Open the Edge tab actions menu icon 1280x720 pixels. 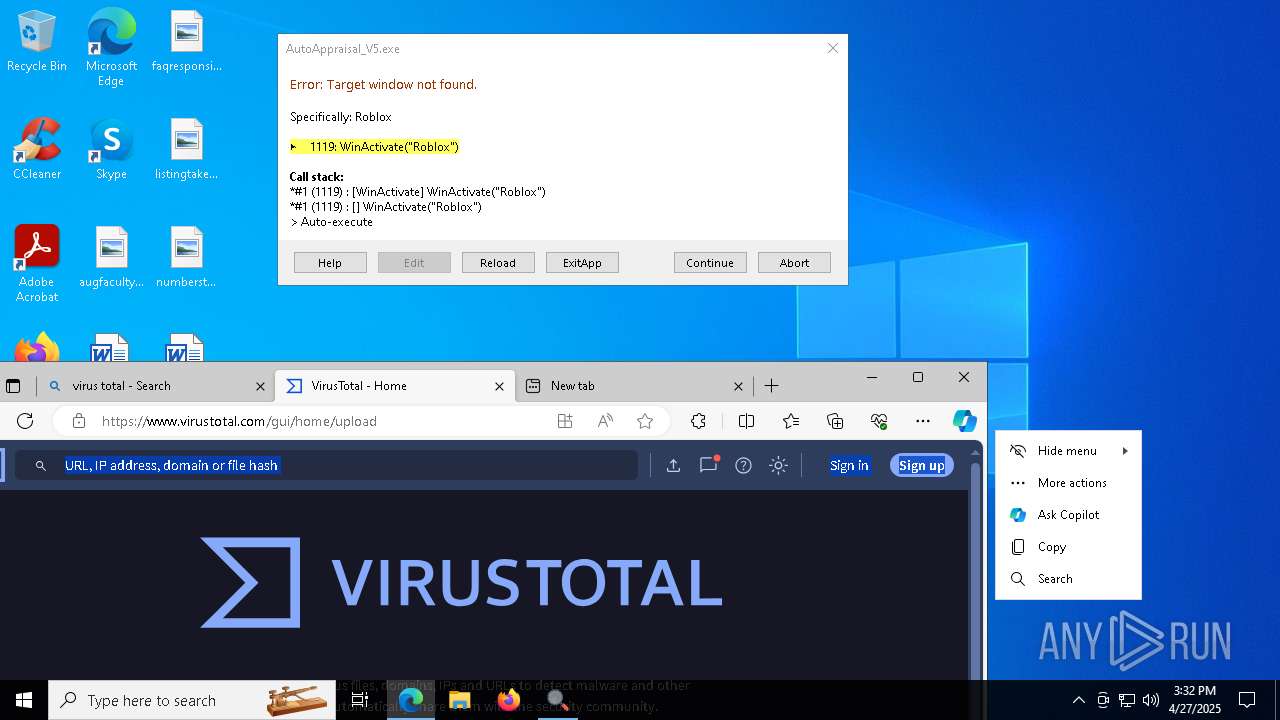click(x=13, y=386)
